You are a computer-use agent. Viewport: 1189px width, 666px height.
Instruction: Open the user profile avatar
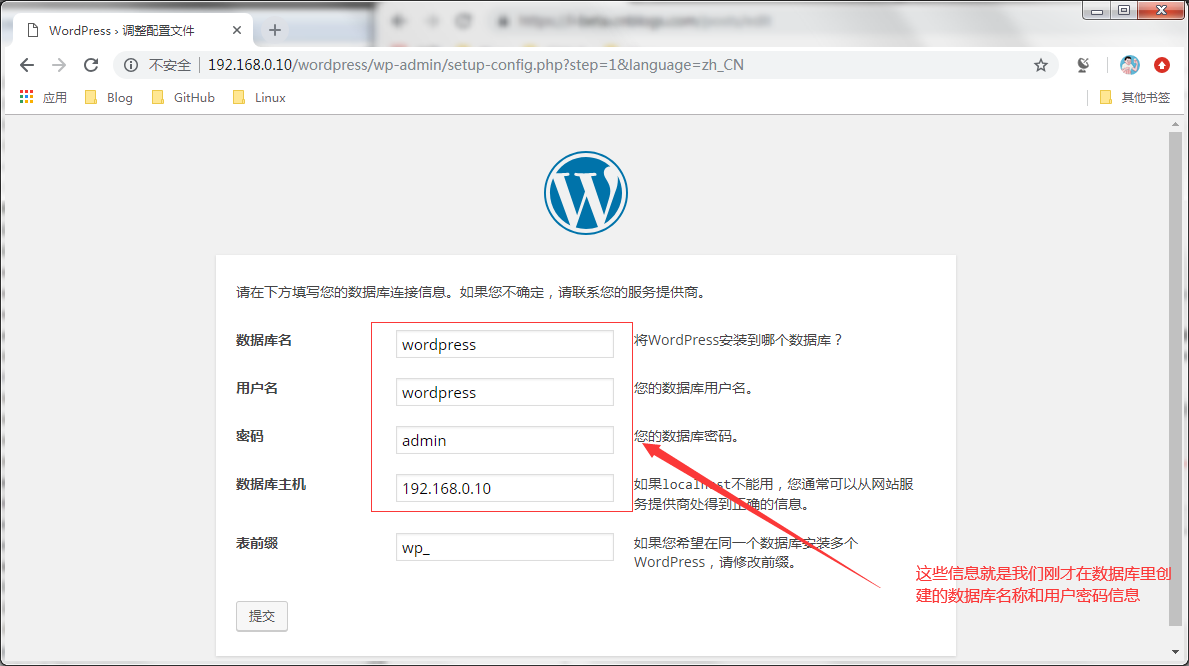[x=1129, y=65]
